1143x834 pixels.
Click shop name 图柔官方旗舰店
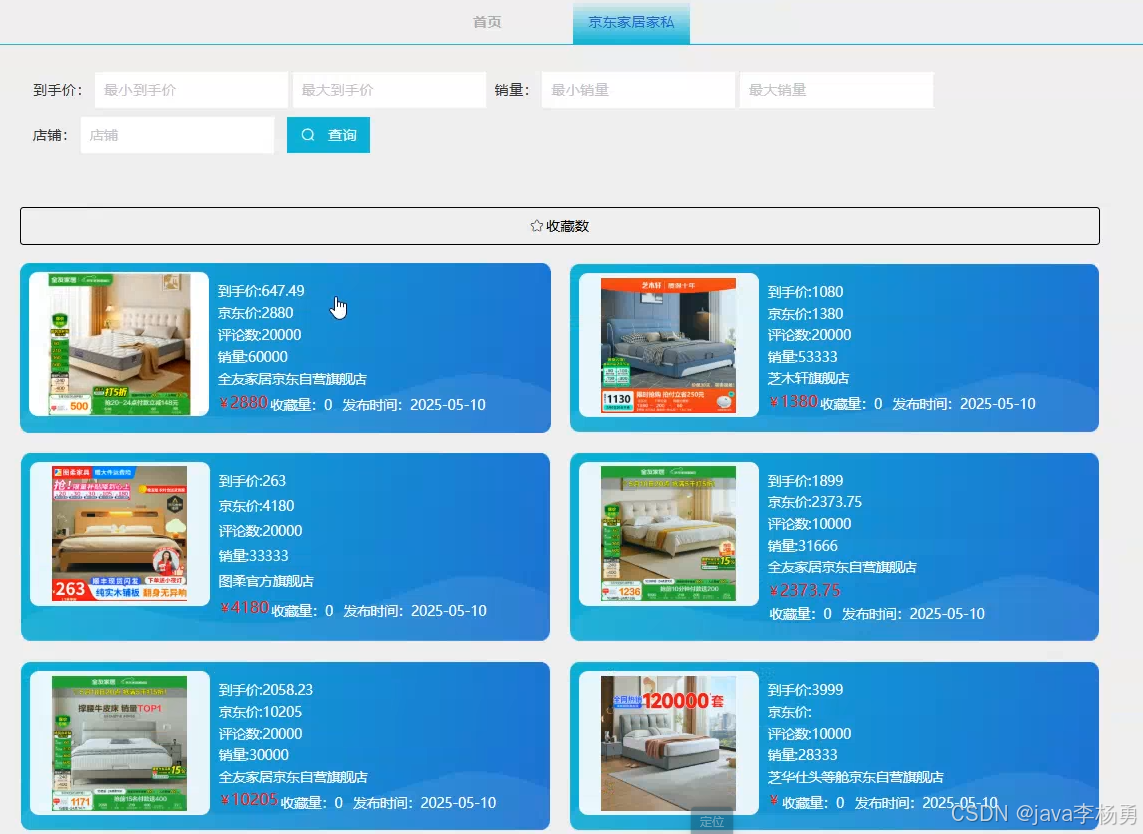266,581
